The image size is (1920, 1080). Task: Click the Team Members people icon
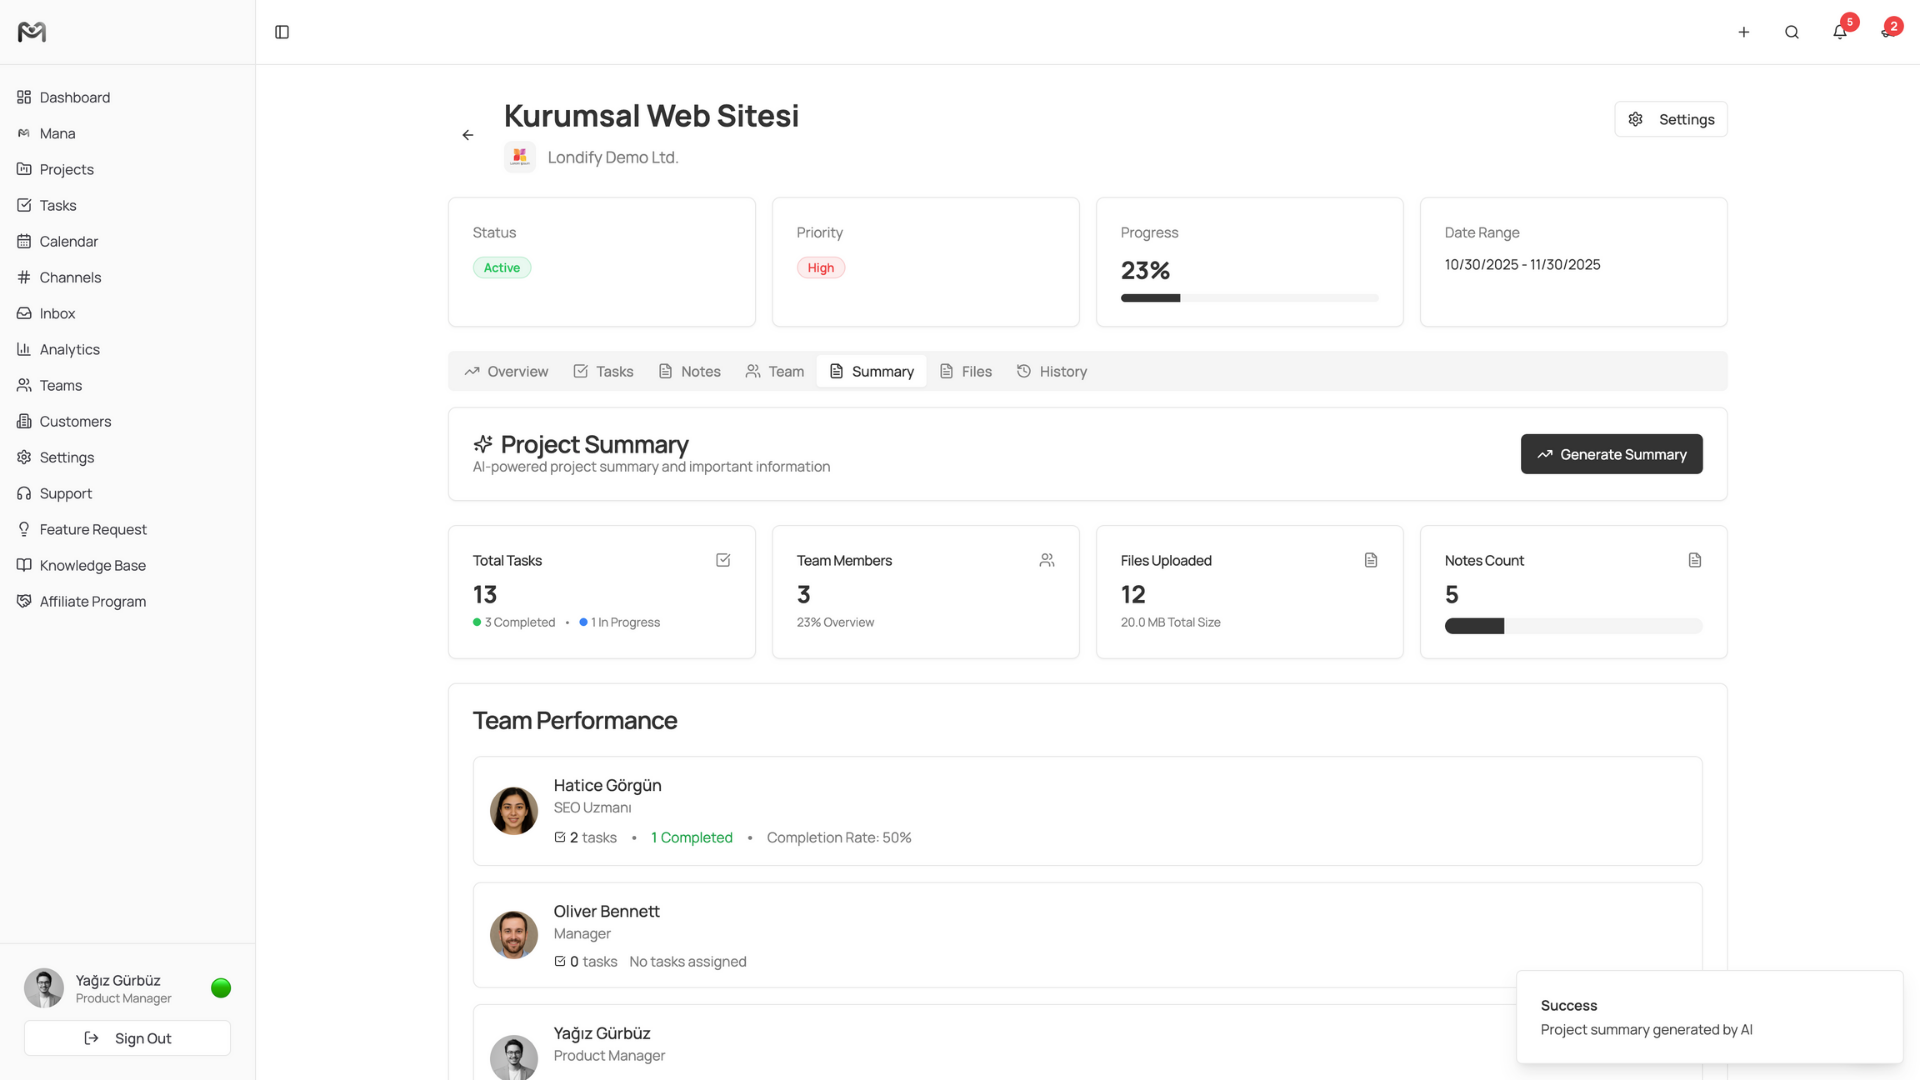point(1047,560)
